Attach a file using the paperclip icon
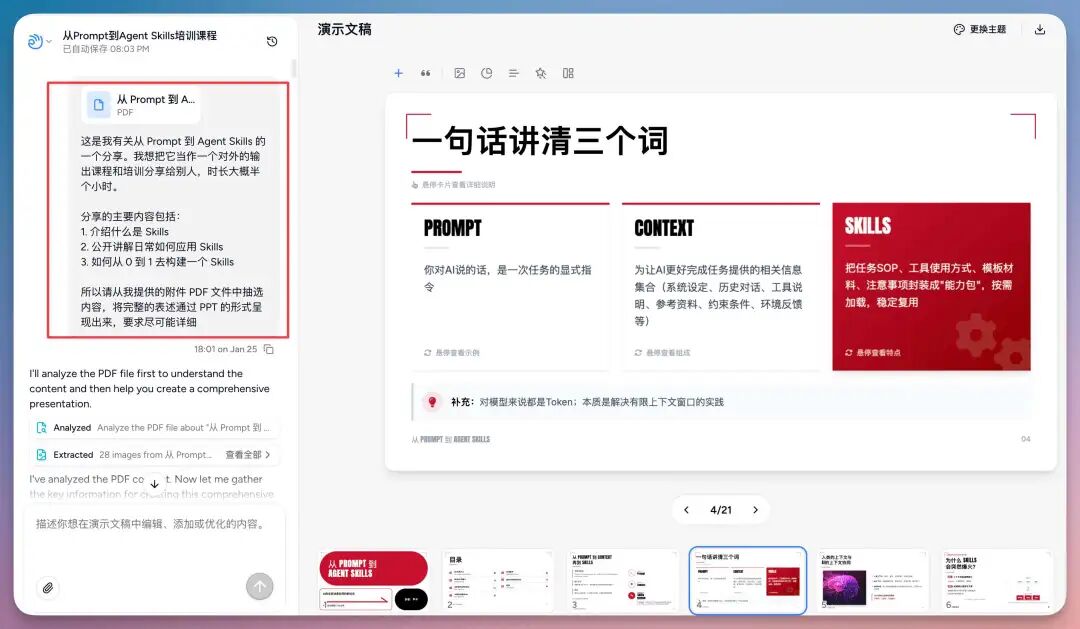 point(48,588)
